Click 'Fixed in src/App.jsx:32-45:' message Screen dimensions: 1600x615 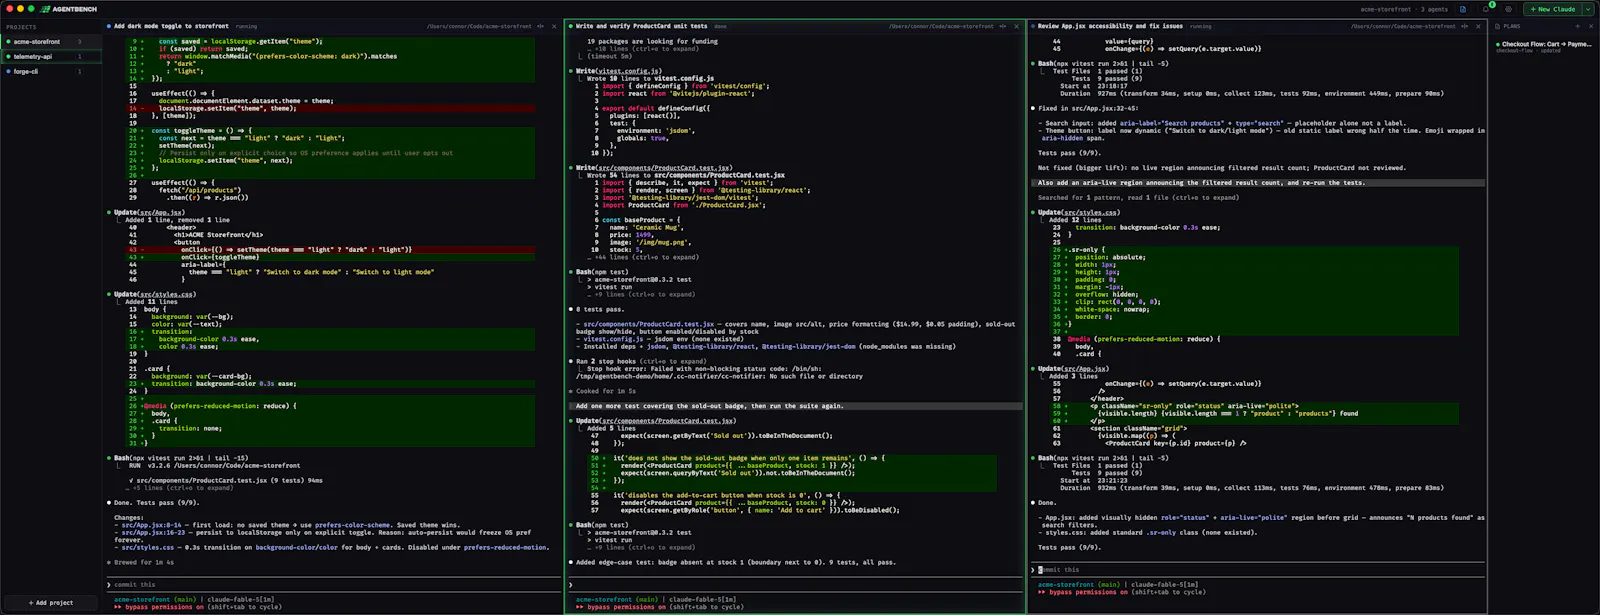point(1088,109)
